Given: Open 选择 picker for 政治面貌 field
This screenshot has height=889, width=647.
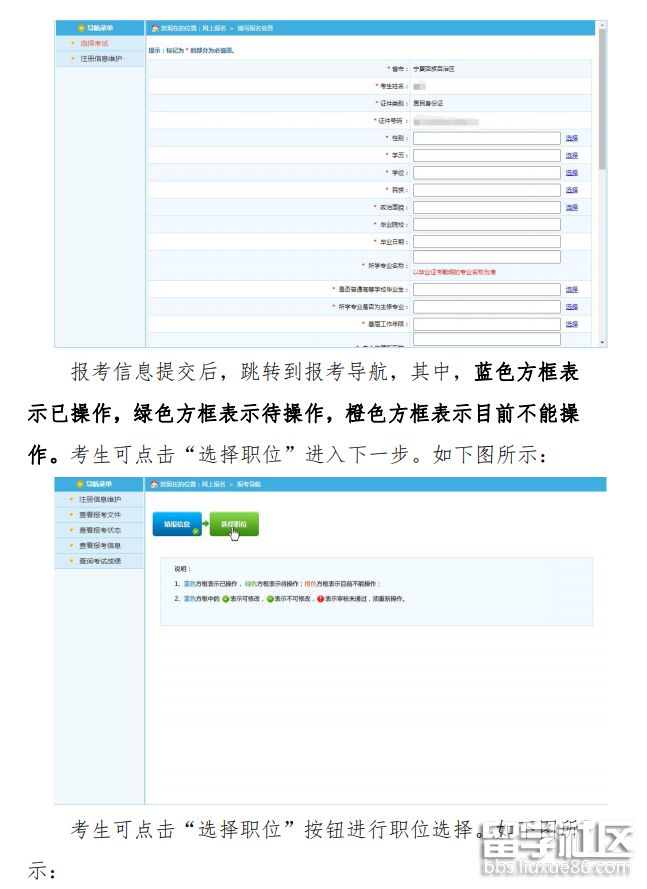Looking at the screenshot, I should point(571,207).
